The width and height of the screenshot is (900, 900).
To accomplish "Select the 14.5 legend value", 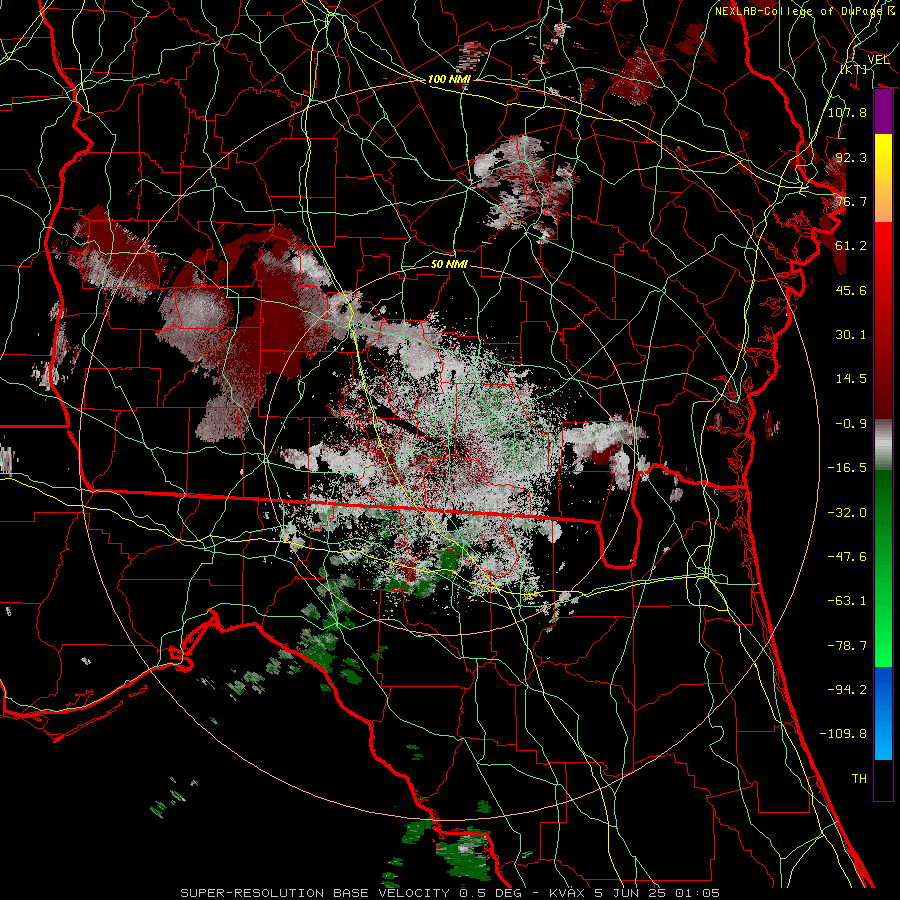I will tap(851, 379).
